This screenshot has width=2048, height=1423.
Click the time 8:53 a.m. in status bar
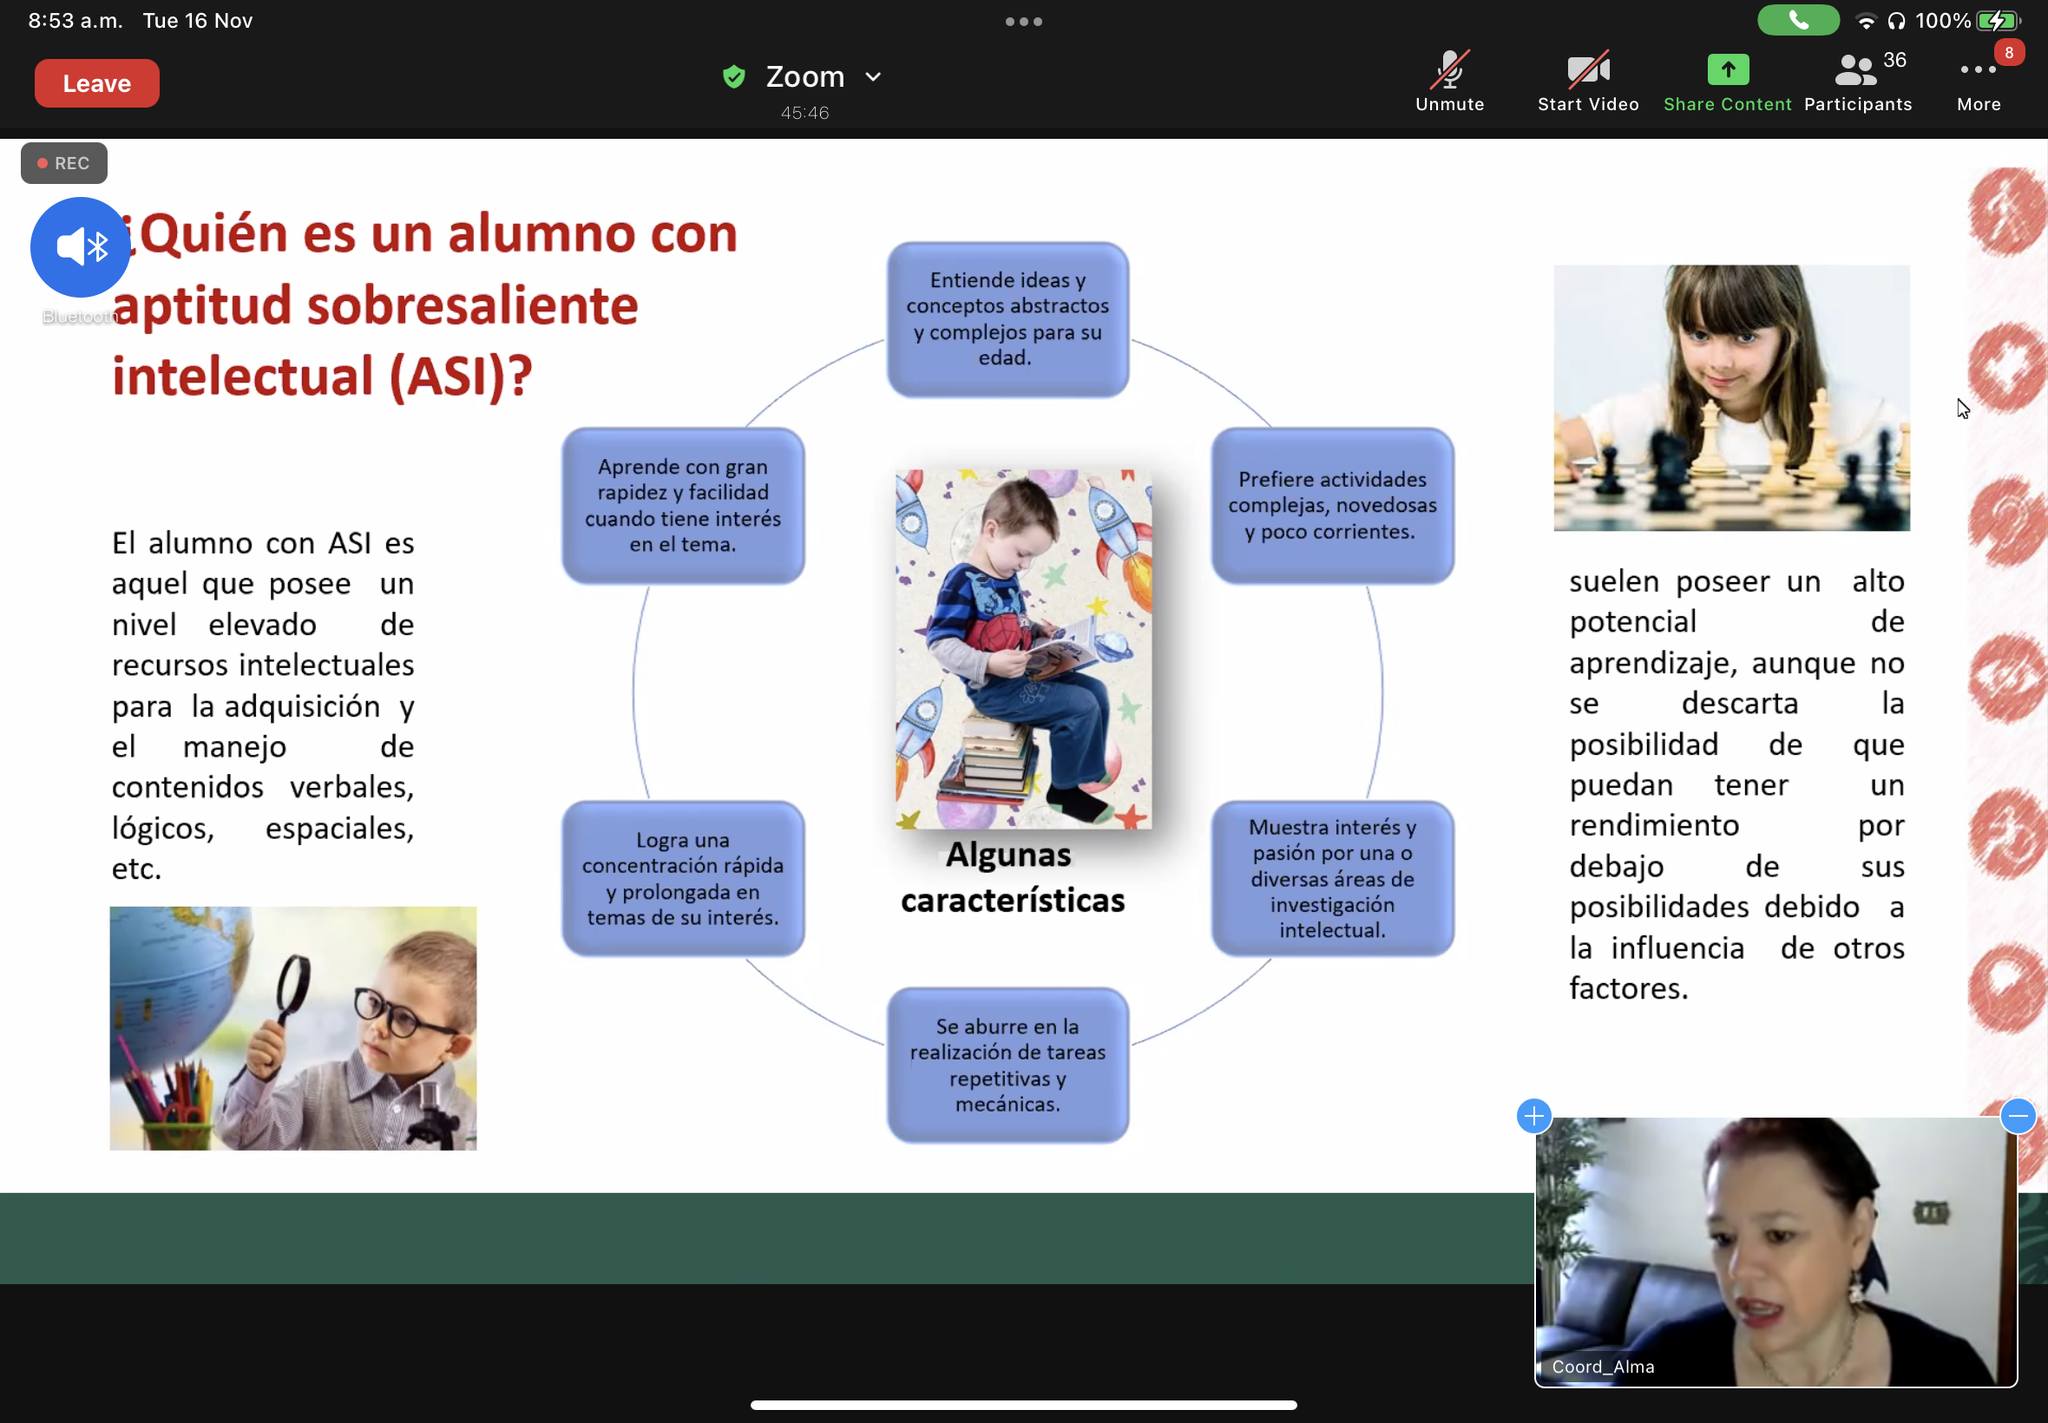coord(76,21)
